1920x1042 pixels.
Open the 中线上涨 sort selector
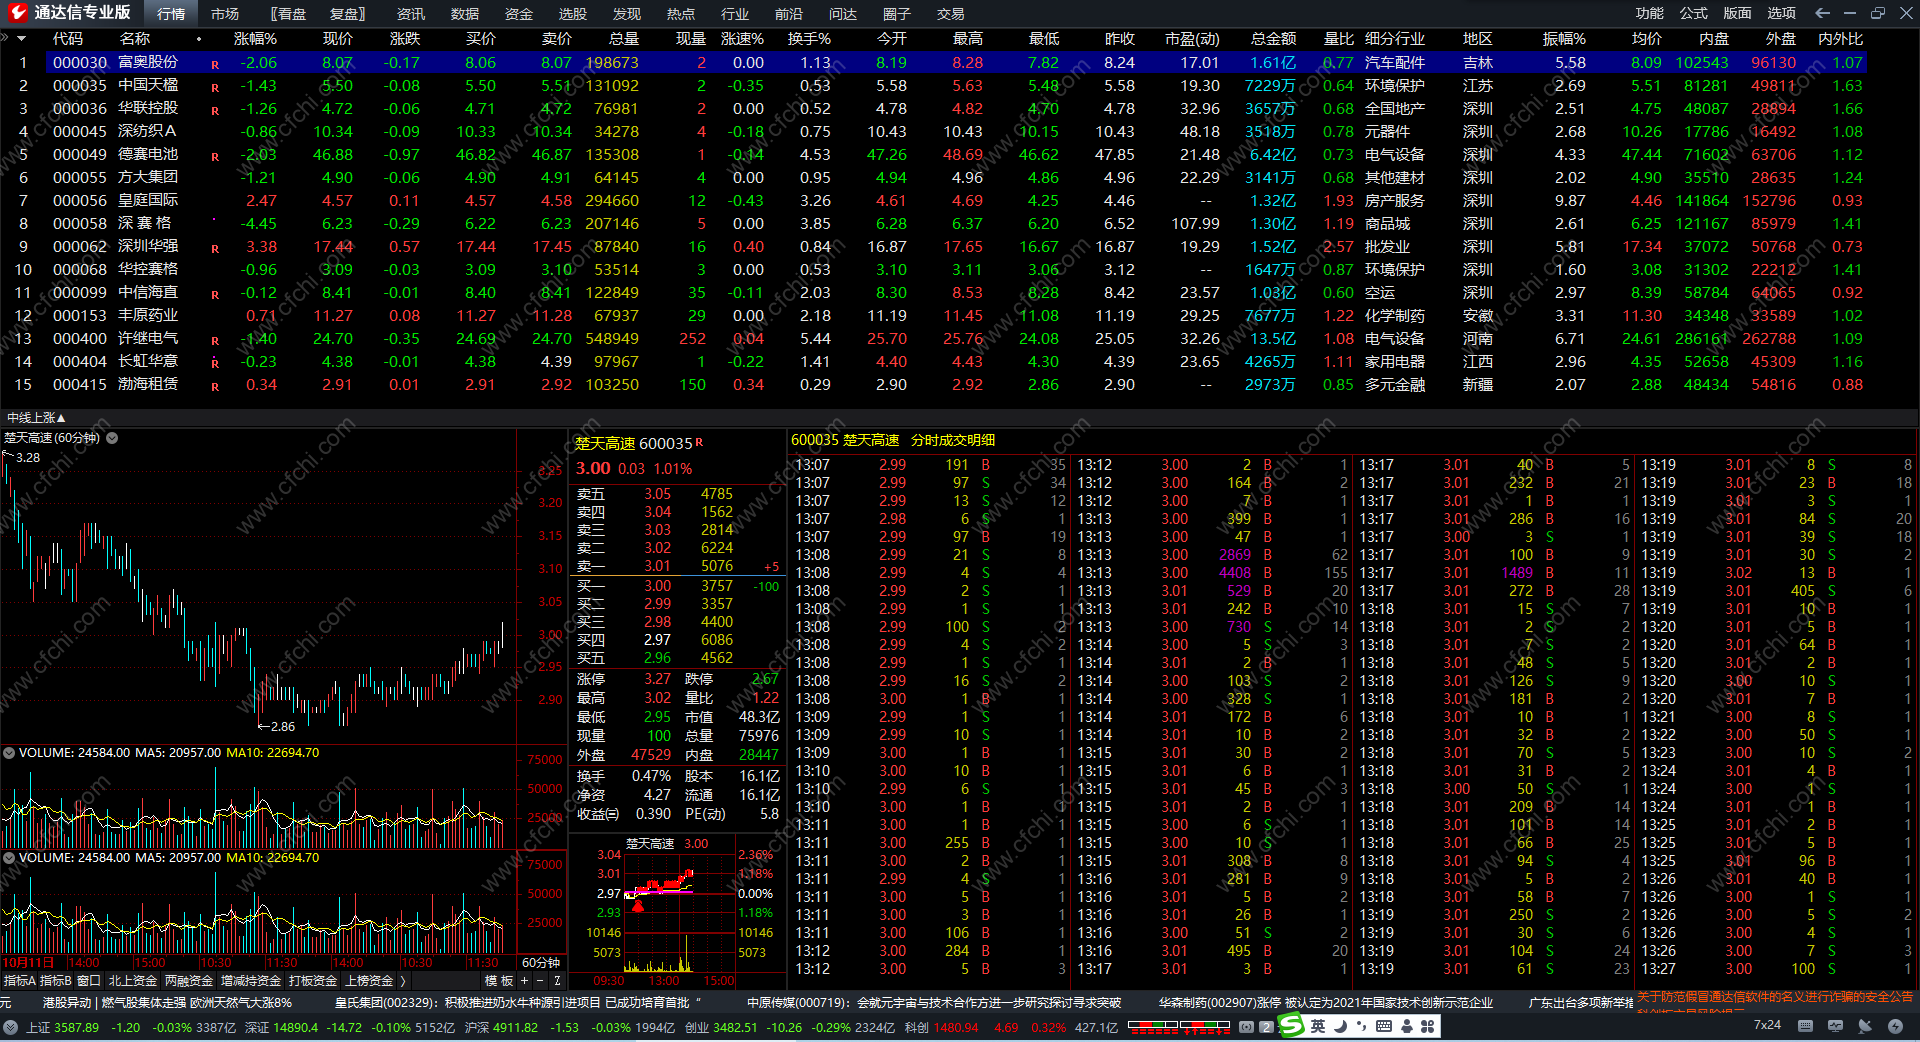[x=36, y=417]
